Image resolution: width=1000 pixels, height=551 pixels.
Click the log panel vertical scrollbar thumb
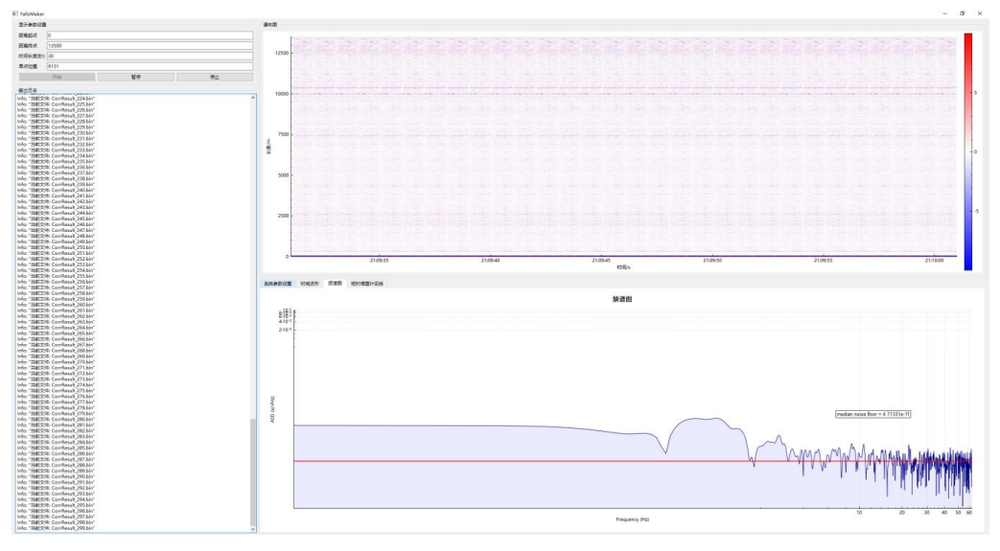253,472
